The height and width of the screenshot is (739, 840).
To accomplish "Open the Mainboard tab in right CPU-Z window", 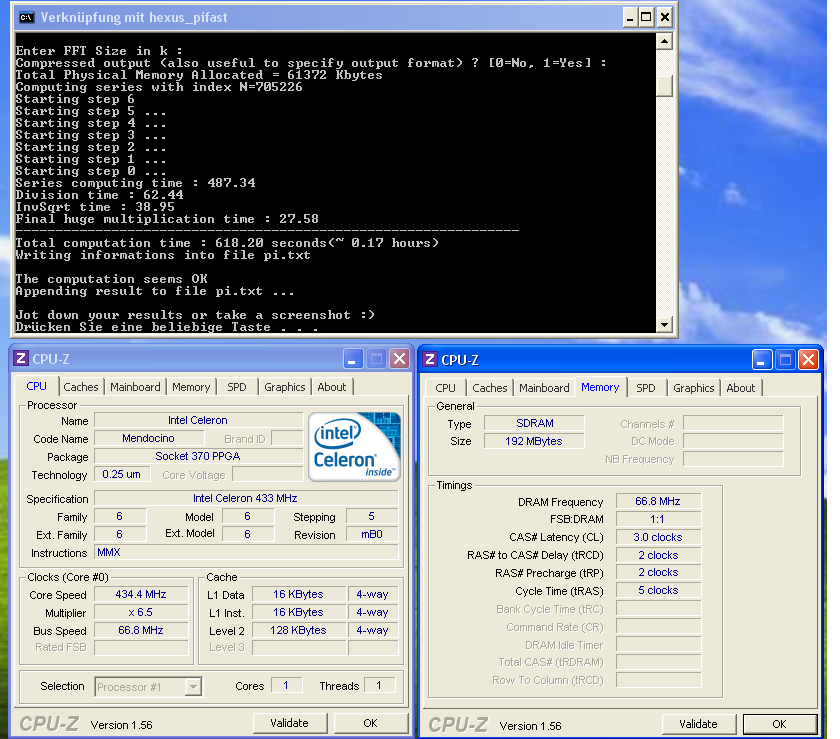I will tap(544, 388).
